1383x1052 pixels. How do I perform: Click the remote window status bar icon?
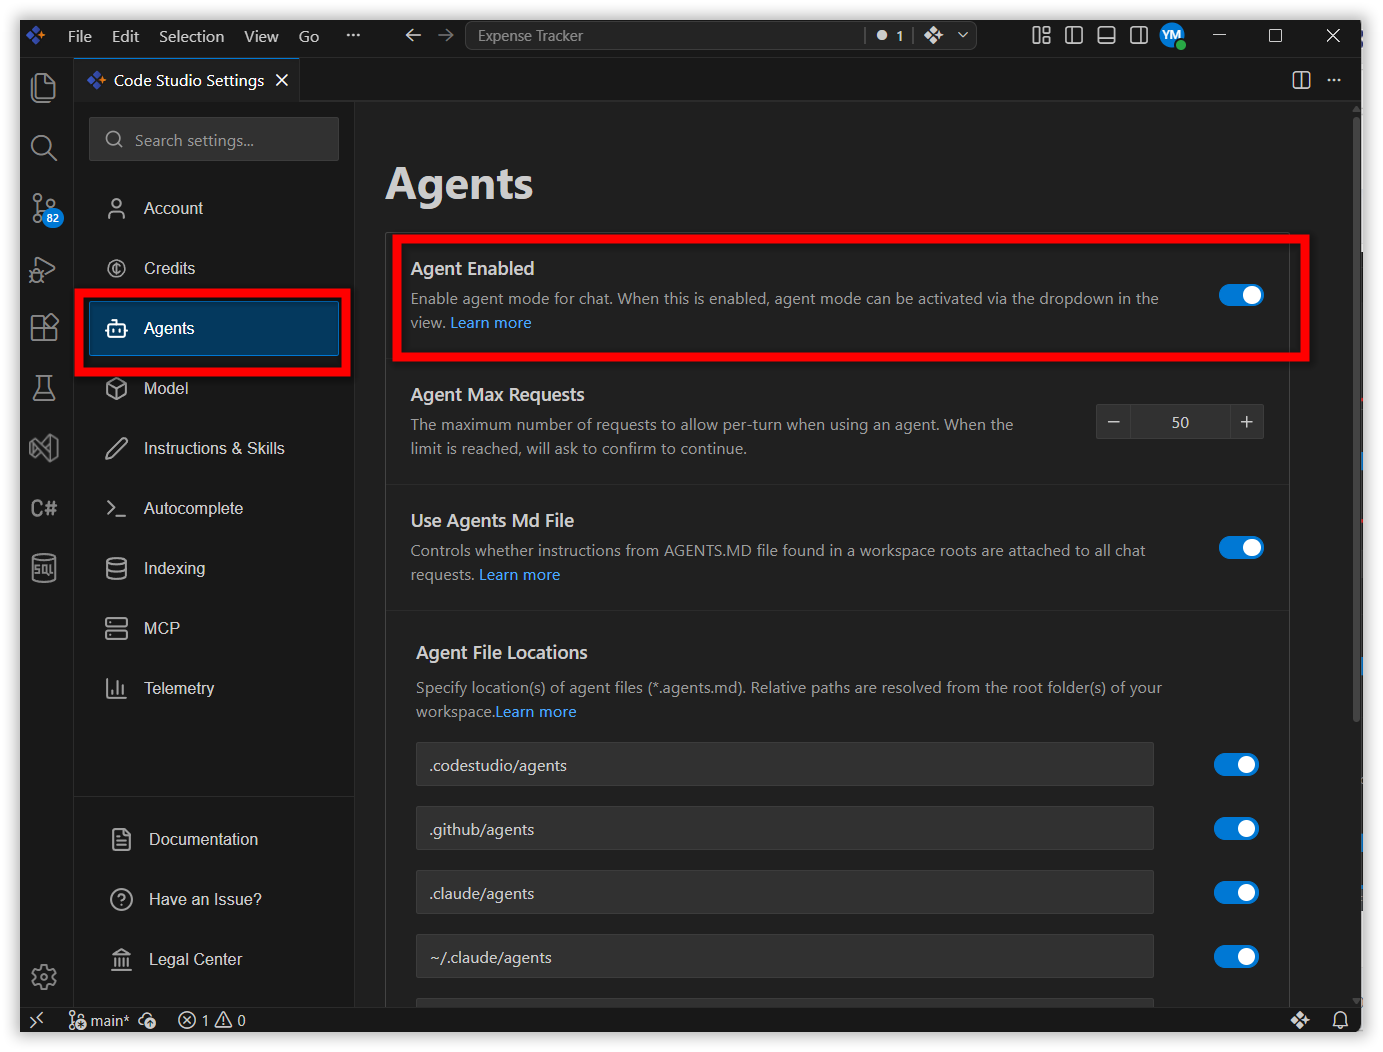coord(37,1020)
